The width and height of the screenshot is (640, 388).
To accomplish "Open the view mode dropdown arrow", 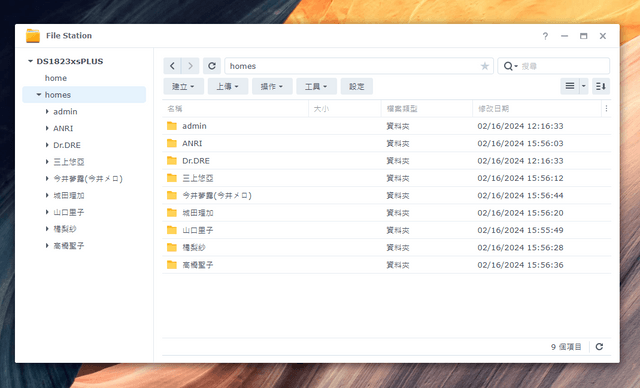I will tap(584, 86).
